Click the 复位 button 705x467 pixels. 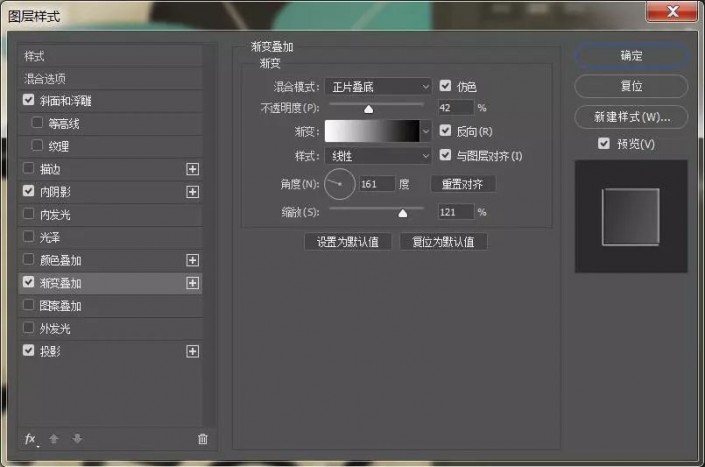coord(631,86)
